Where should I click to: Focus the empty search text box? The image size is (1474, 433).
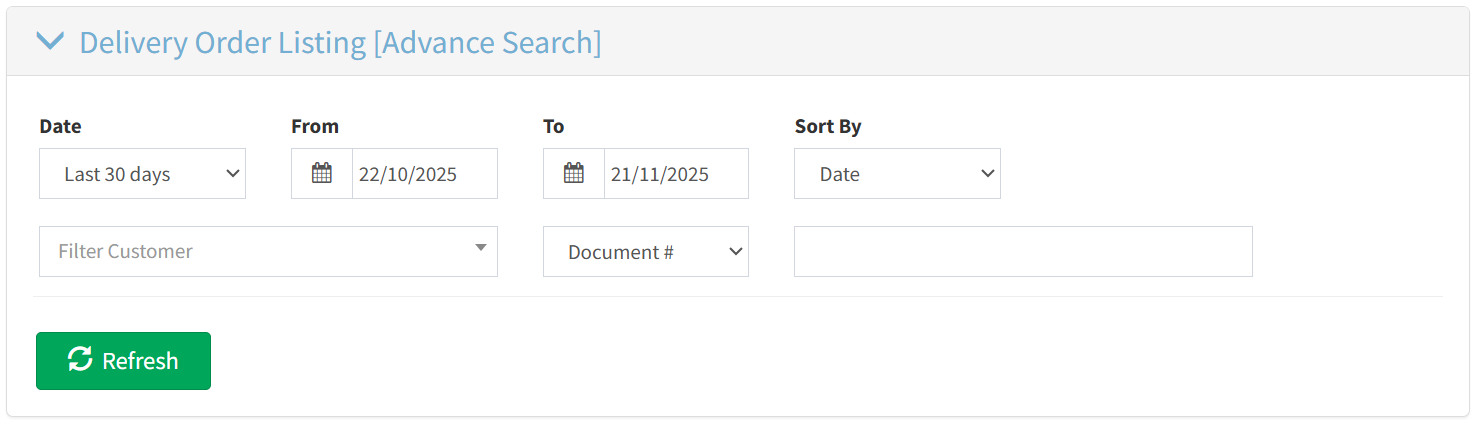point(1023,252)
